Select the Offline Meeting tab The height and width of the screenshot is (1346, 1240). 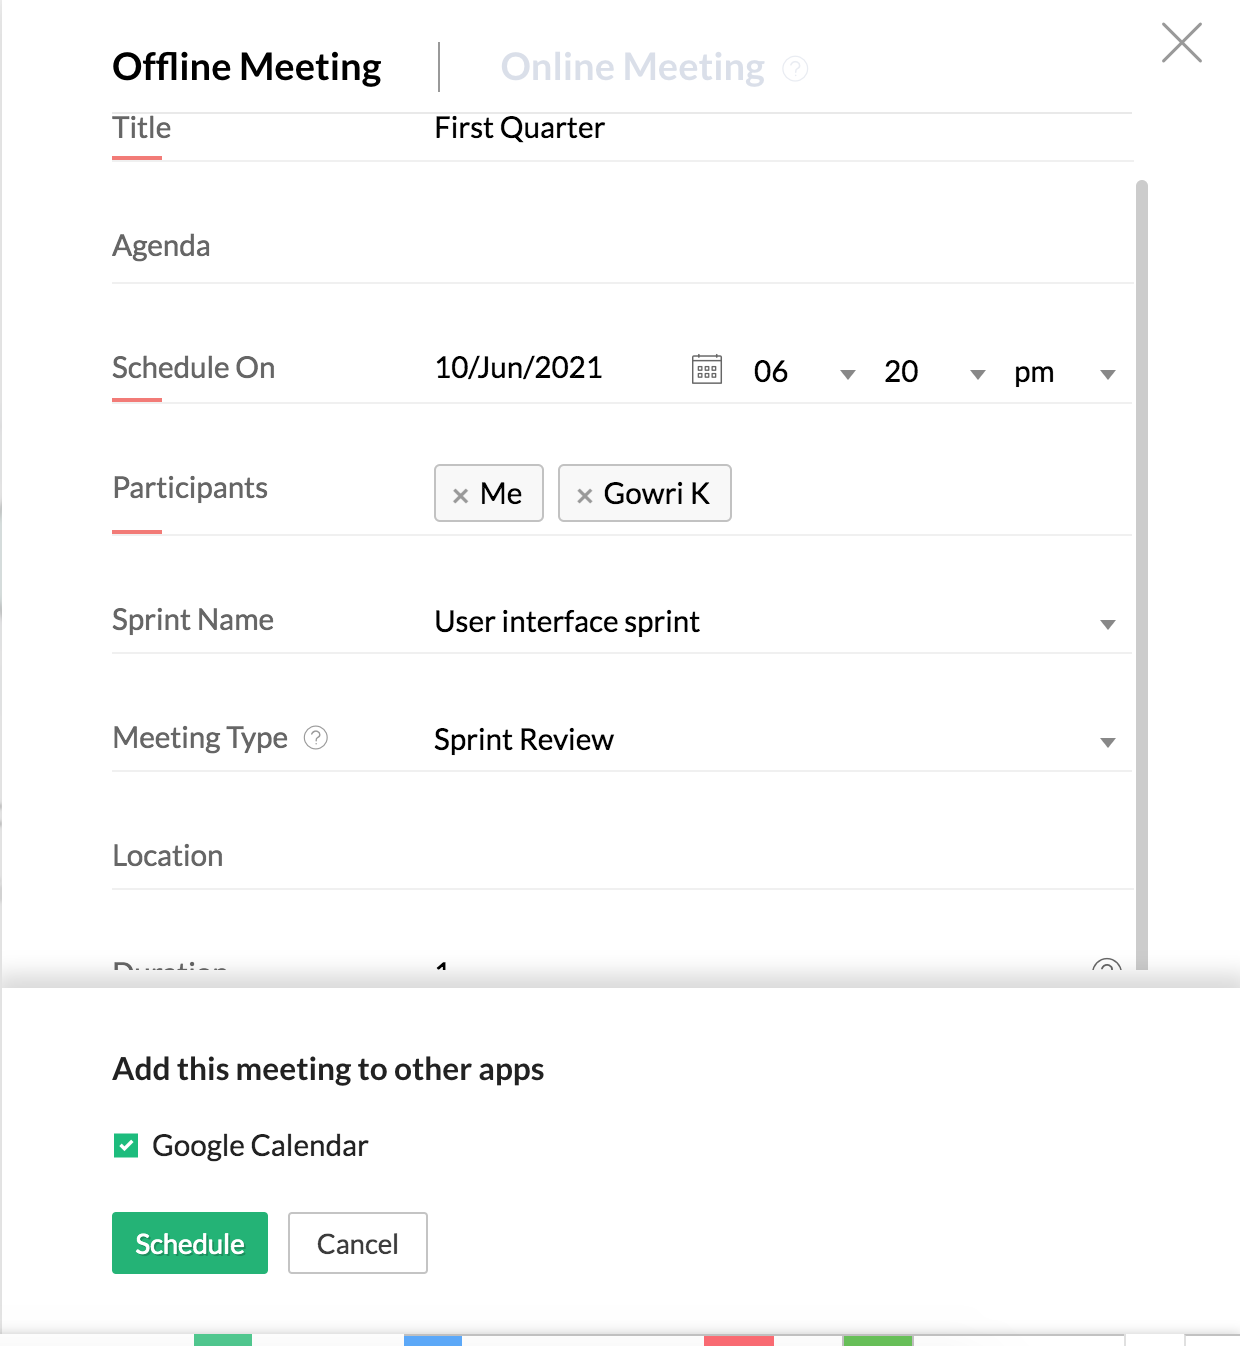point(247,67)
